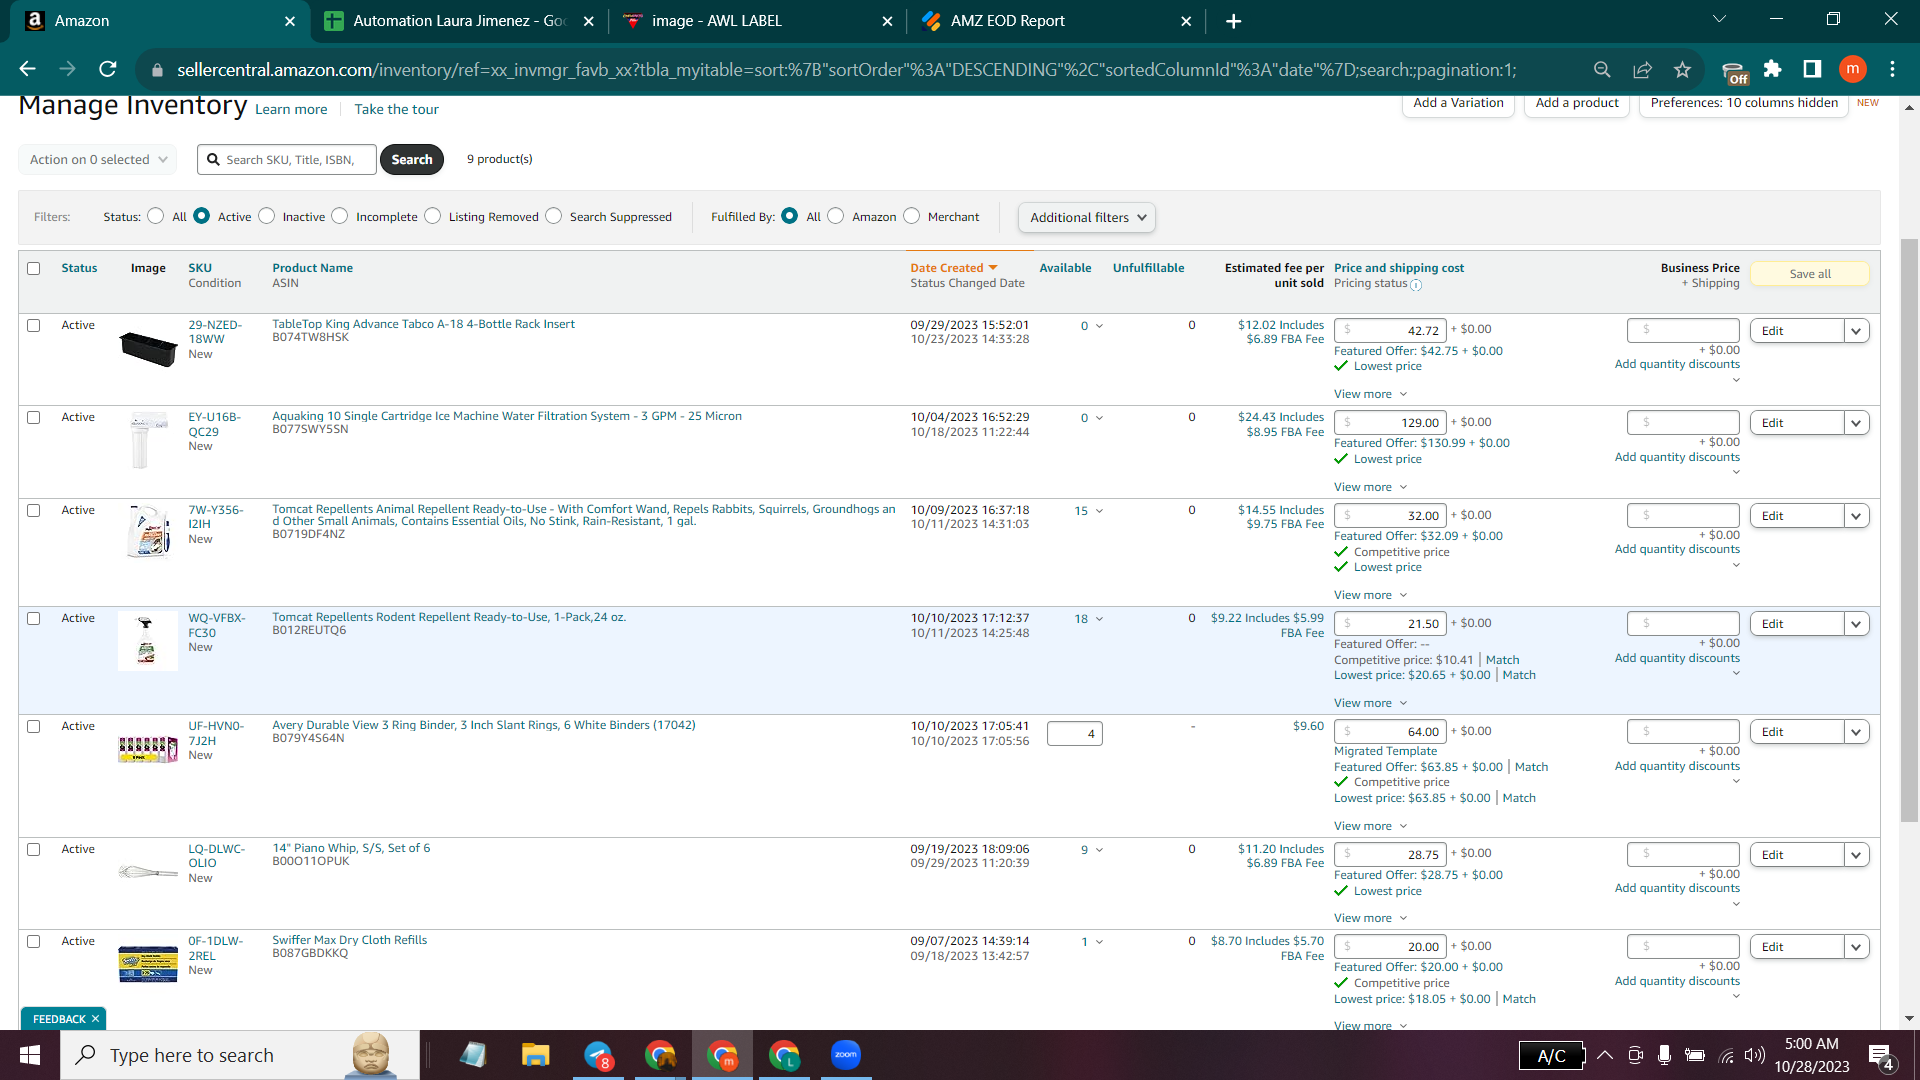Image resolution: width=1920 pixels, height=1080 pixels.
Task: Open a new browser tab
Action: pos(1233,21)
